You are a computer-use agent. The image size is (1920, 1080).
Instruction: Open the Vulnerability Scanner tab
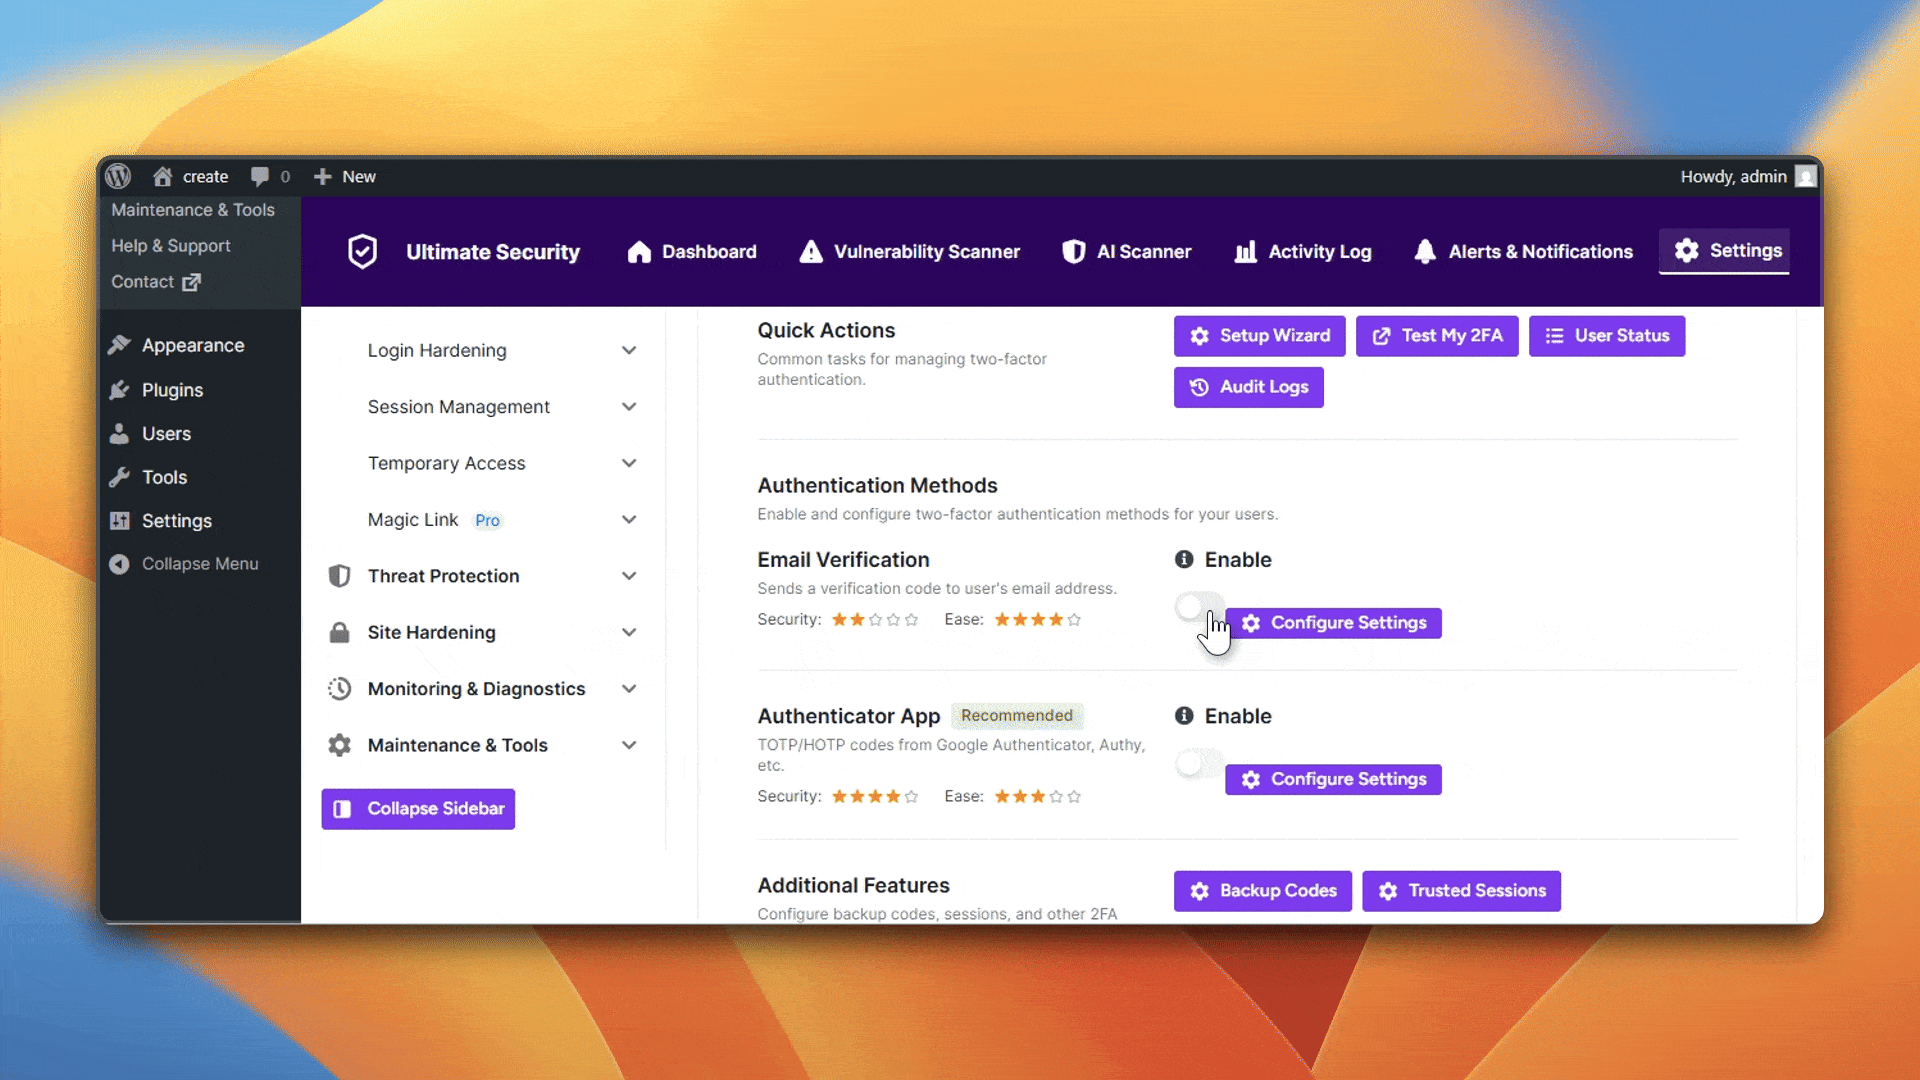[x=910, y=252]
